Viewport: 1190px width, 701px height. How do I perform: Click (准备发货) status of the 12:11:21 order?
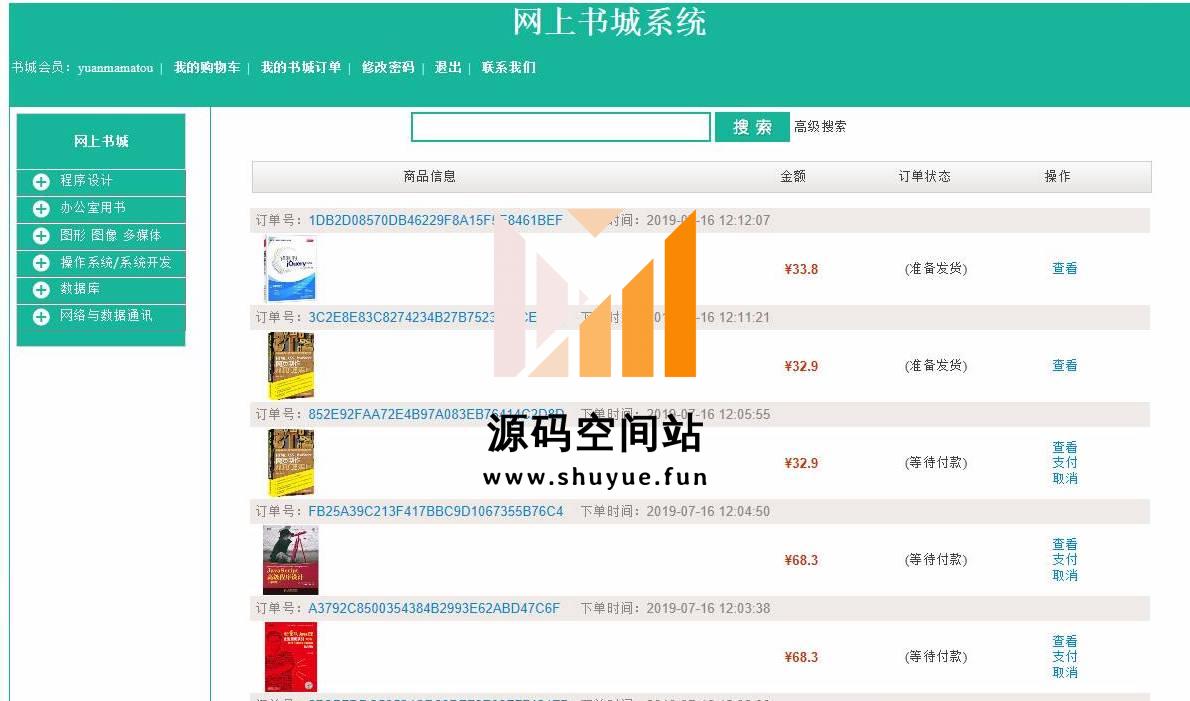point(936,366)
